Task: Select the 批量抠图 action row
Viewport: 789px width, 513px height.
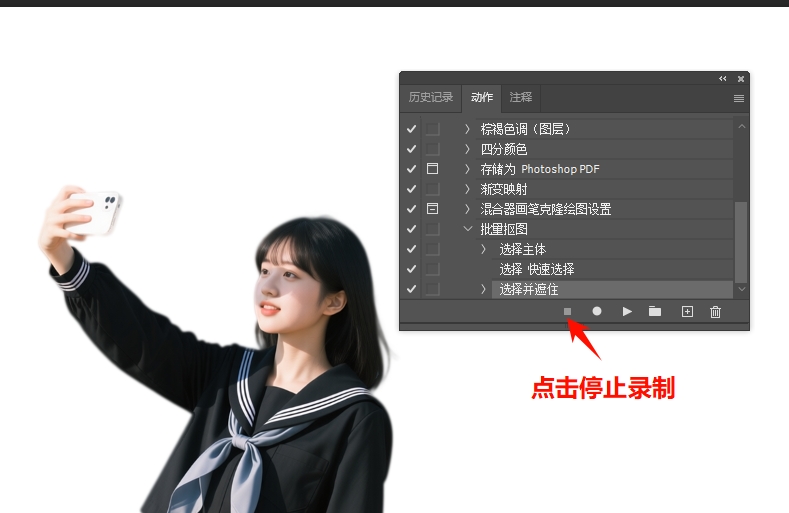Action: (604, 229)
